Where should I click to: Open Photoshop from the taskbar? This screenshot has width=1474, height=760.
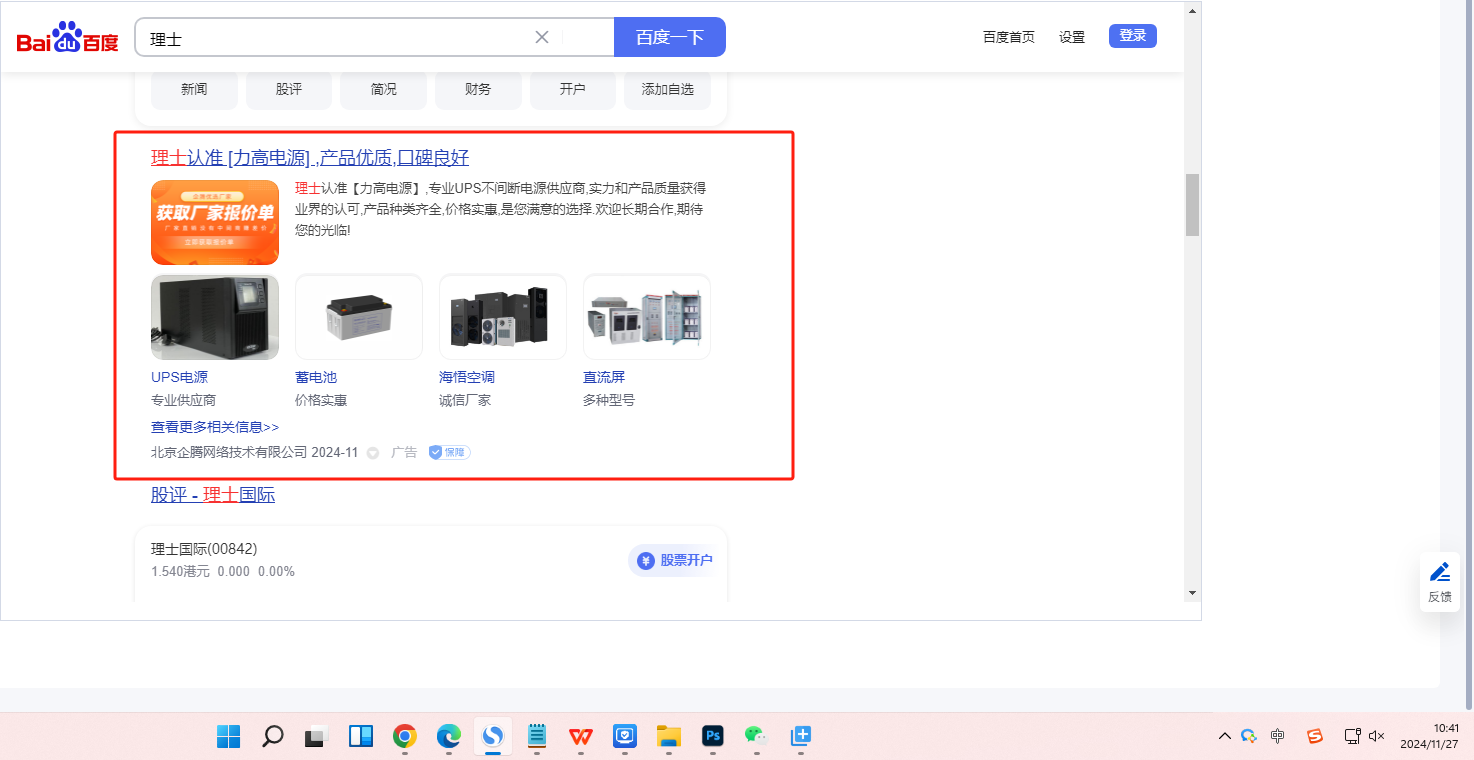point(713,736)
